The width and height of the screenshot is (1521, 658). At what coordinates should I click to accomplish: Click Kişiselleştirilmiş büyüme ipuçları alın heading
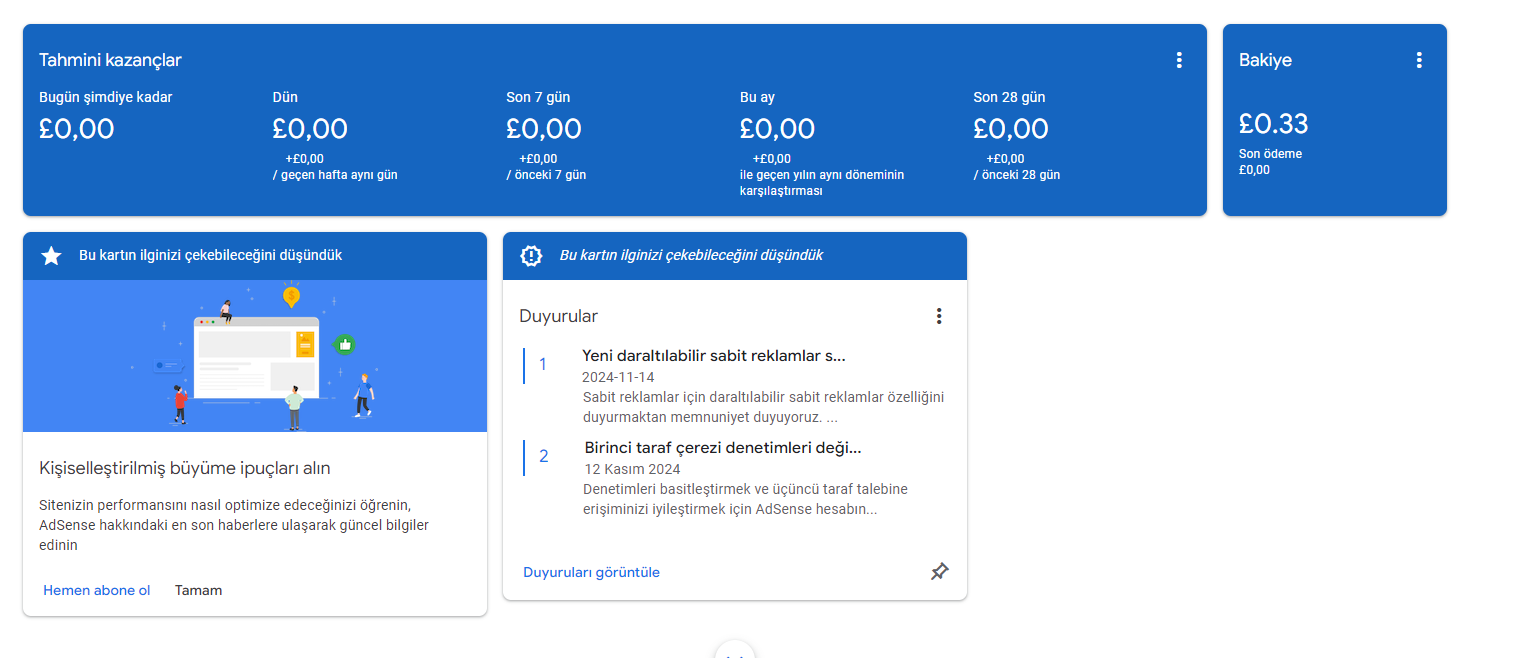click(185, 468)
